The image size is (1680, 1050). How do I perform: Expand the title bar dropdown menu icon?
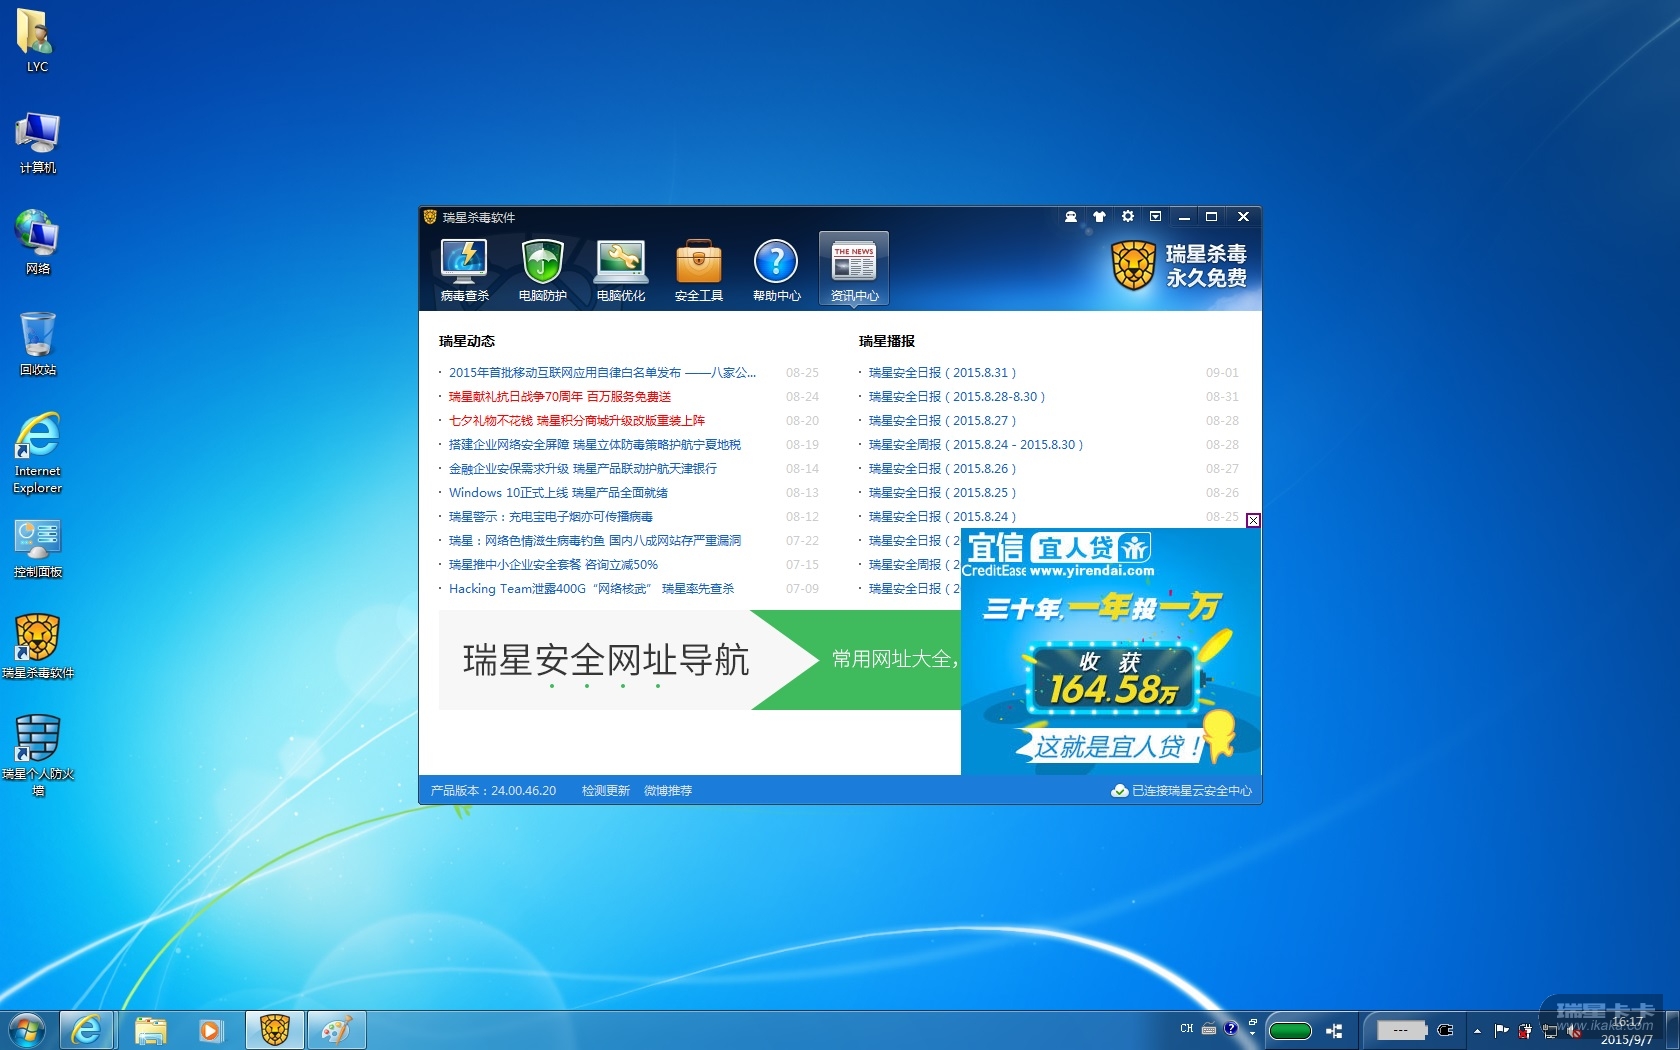click(x=1155, y=217)
